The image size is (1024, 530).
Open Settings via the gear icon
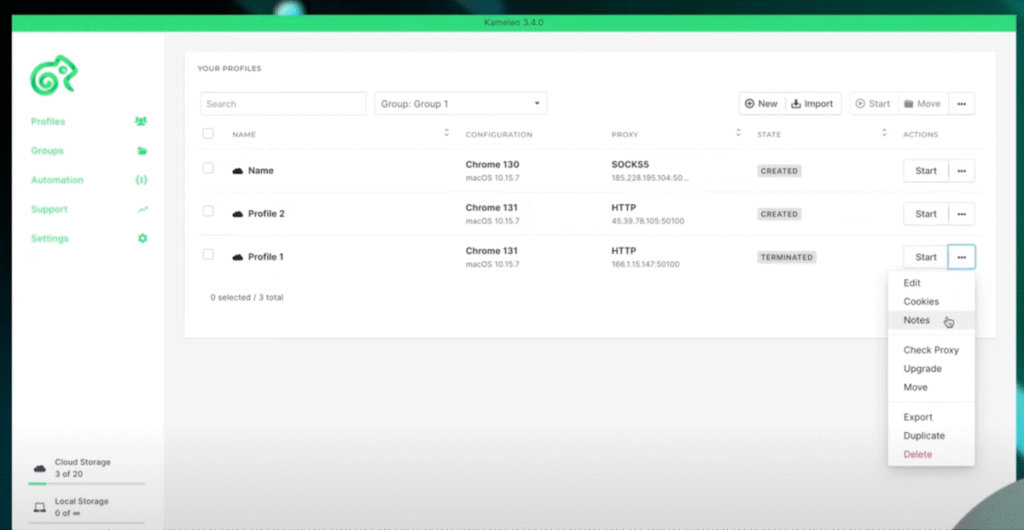point(142,239)
